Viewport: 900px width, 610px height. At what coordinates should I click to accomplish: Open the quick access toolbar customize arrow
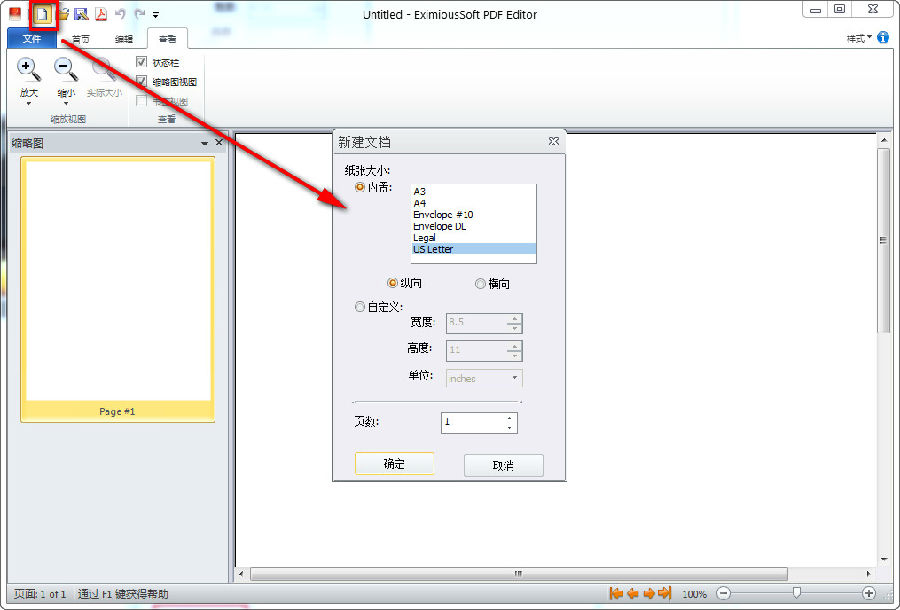click(156, 15)
